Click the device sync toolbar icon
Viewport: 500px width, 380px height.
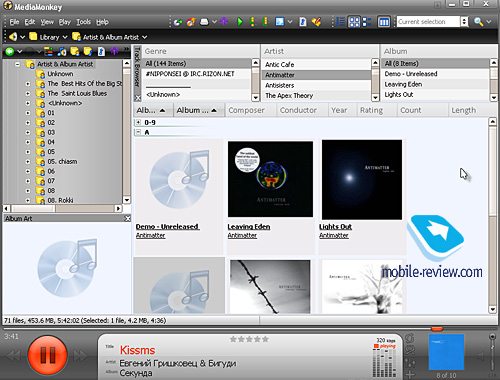click(x=204, y=22)
